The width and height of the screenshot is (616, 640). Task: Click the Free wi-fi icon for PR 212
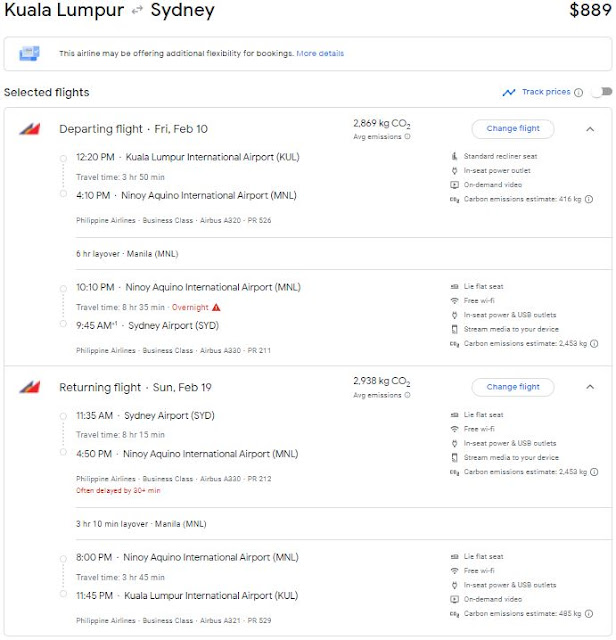pyautogui.click(x=454, y=429)
